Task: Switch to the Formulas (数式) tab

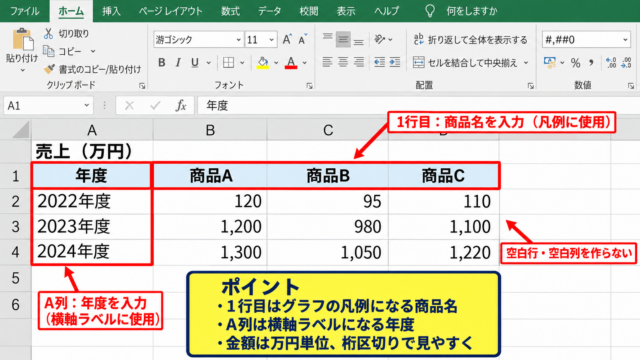Action: [x=230, y=11]
